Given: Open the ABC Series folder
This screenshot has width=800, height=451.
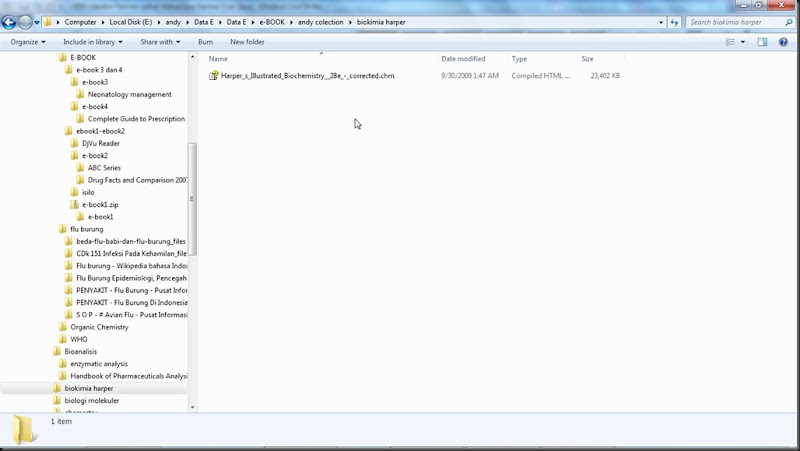Looking at the screenshot, I should coord(104,168).
